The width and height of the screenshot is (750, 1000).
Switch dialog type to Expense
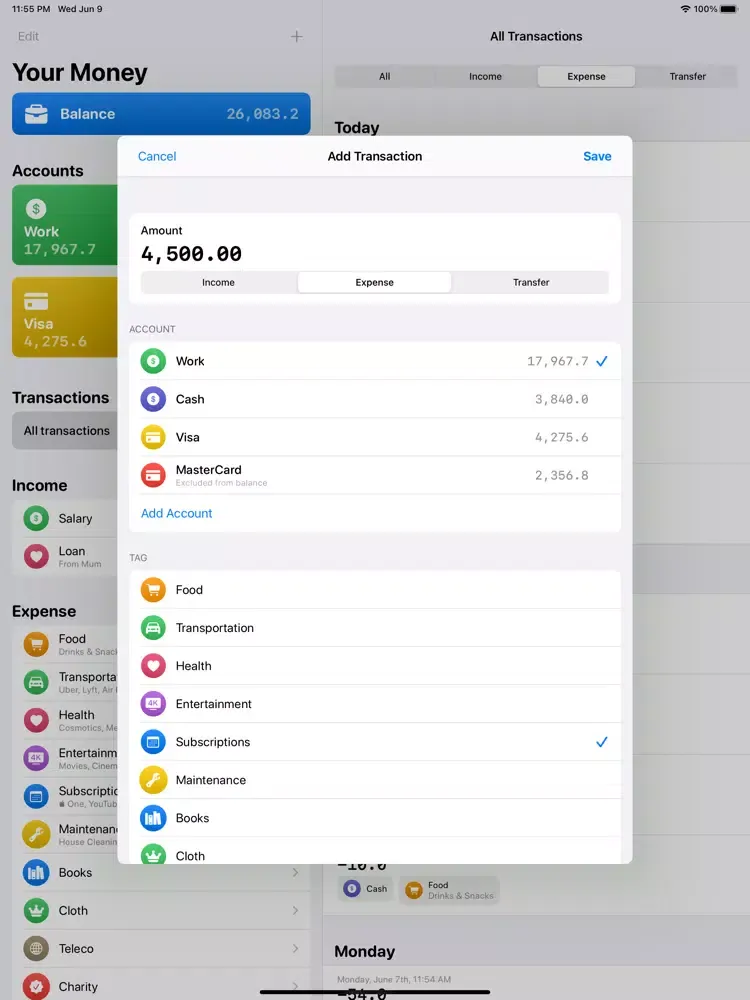pos(374,283)
